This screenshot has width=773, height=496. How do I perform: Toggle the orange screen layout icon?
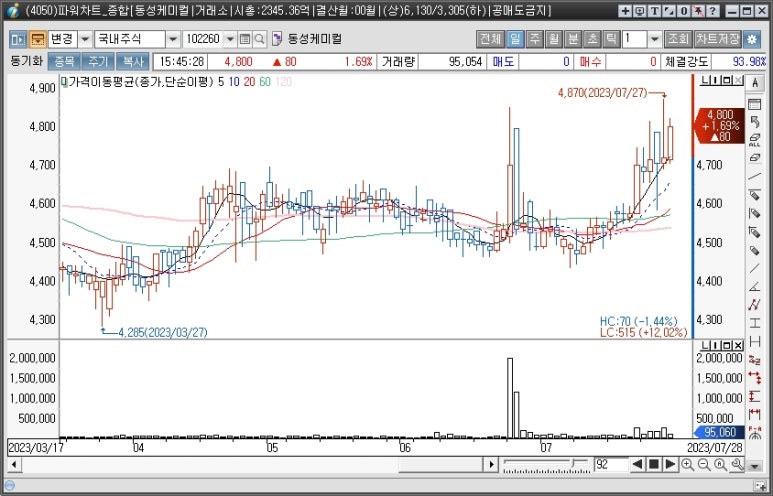coord(37,39)
